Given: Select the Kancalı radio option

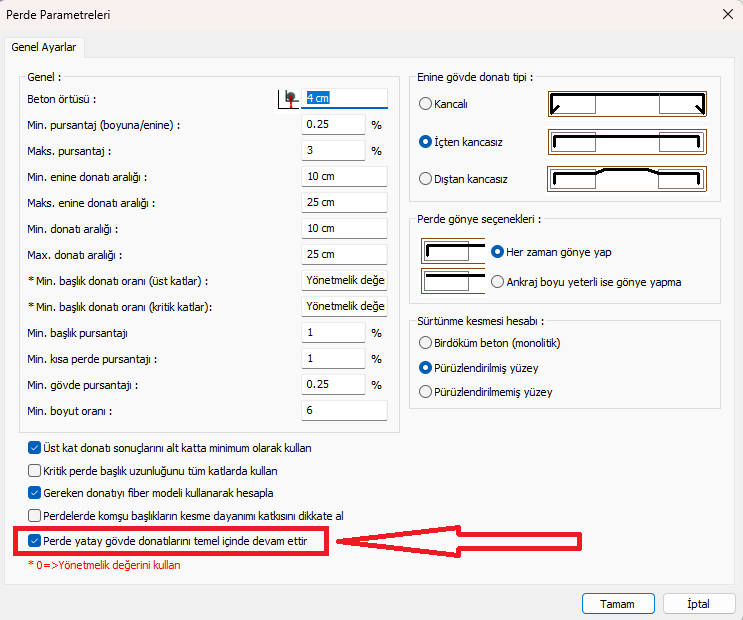Looking at the screenshot, I should 427,104.
